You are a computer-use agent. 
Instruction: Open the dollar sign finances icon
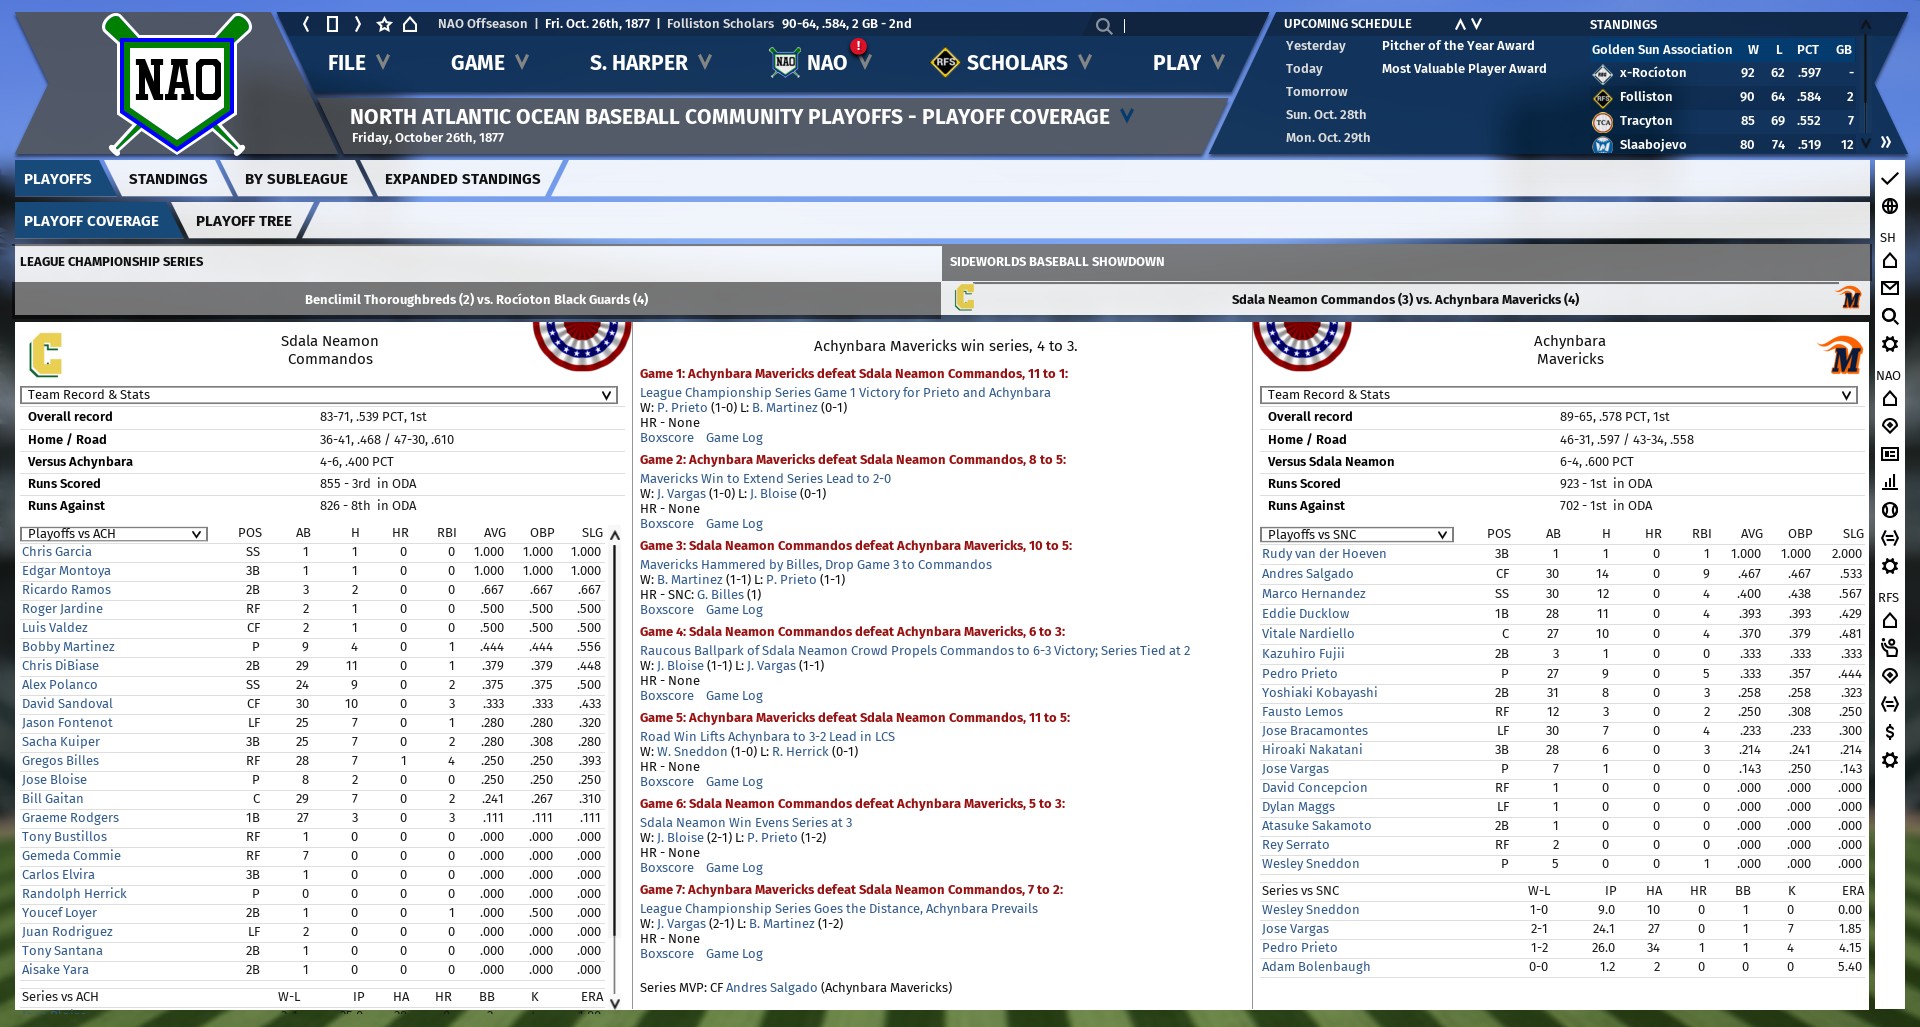[x=1889, y=732]
